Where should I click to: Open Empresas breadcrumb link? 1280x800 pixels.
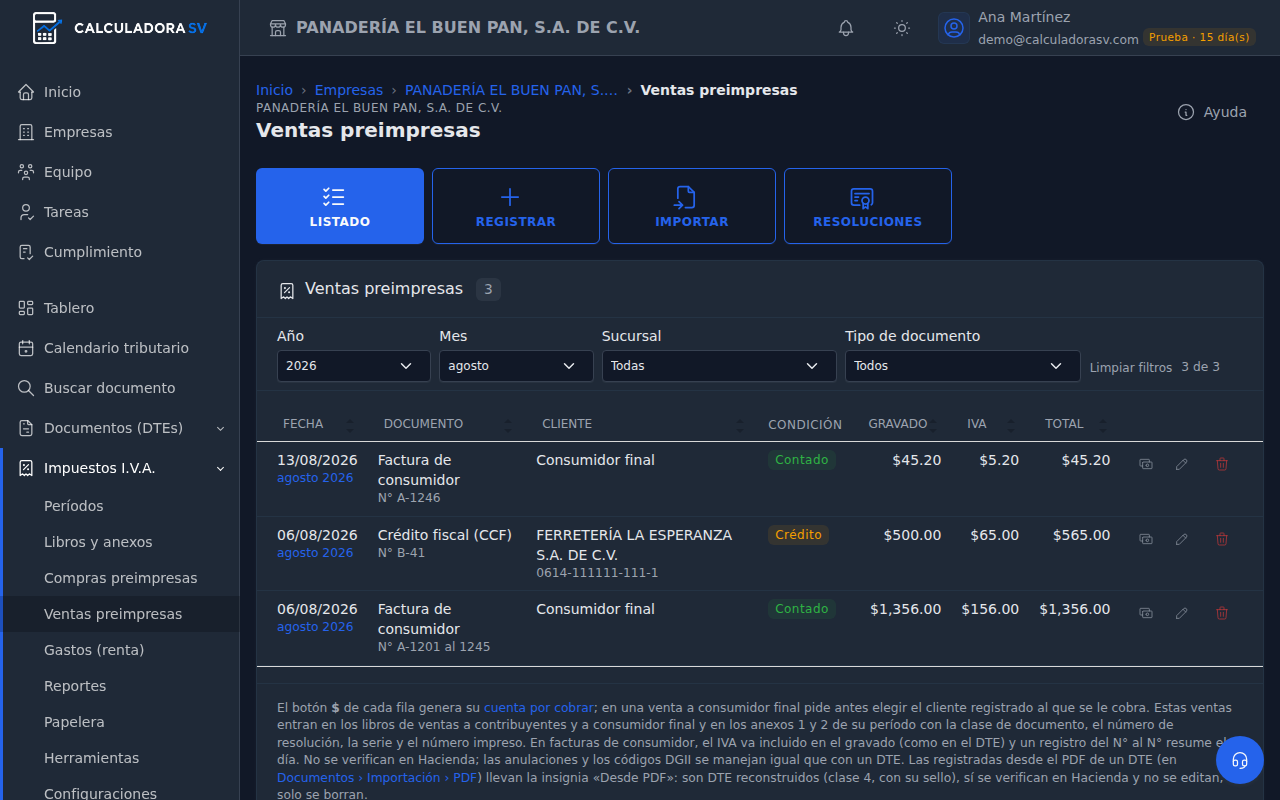pos(349,90)
